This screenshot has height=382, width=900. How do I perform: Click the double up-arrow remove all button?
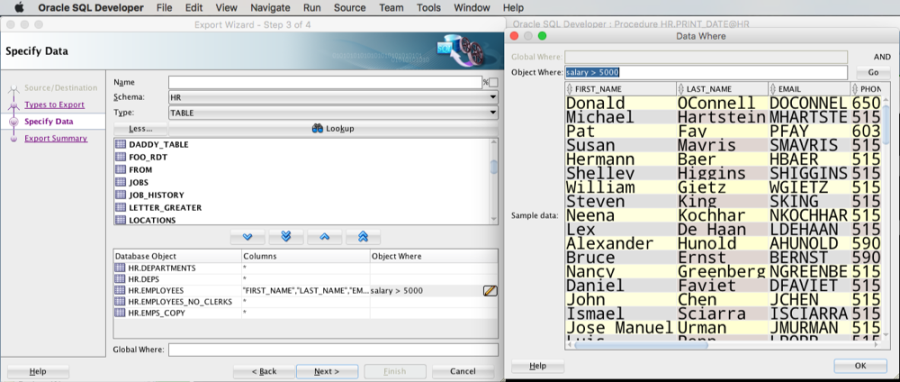point(363,237)
